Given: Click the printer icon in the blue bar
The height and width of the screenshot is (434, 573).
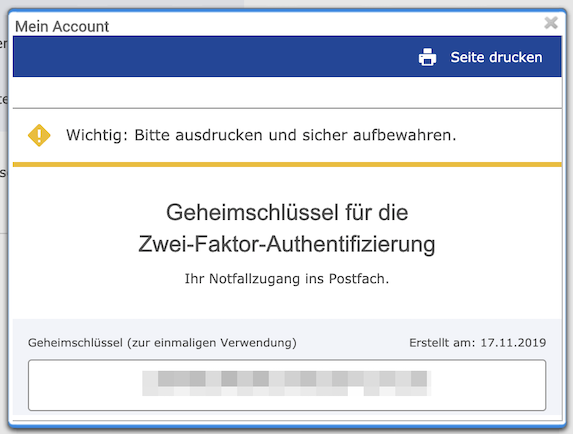Looking at the screenshot, I should pos(427,57).
